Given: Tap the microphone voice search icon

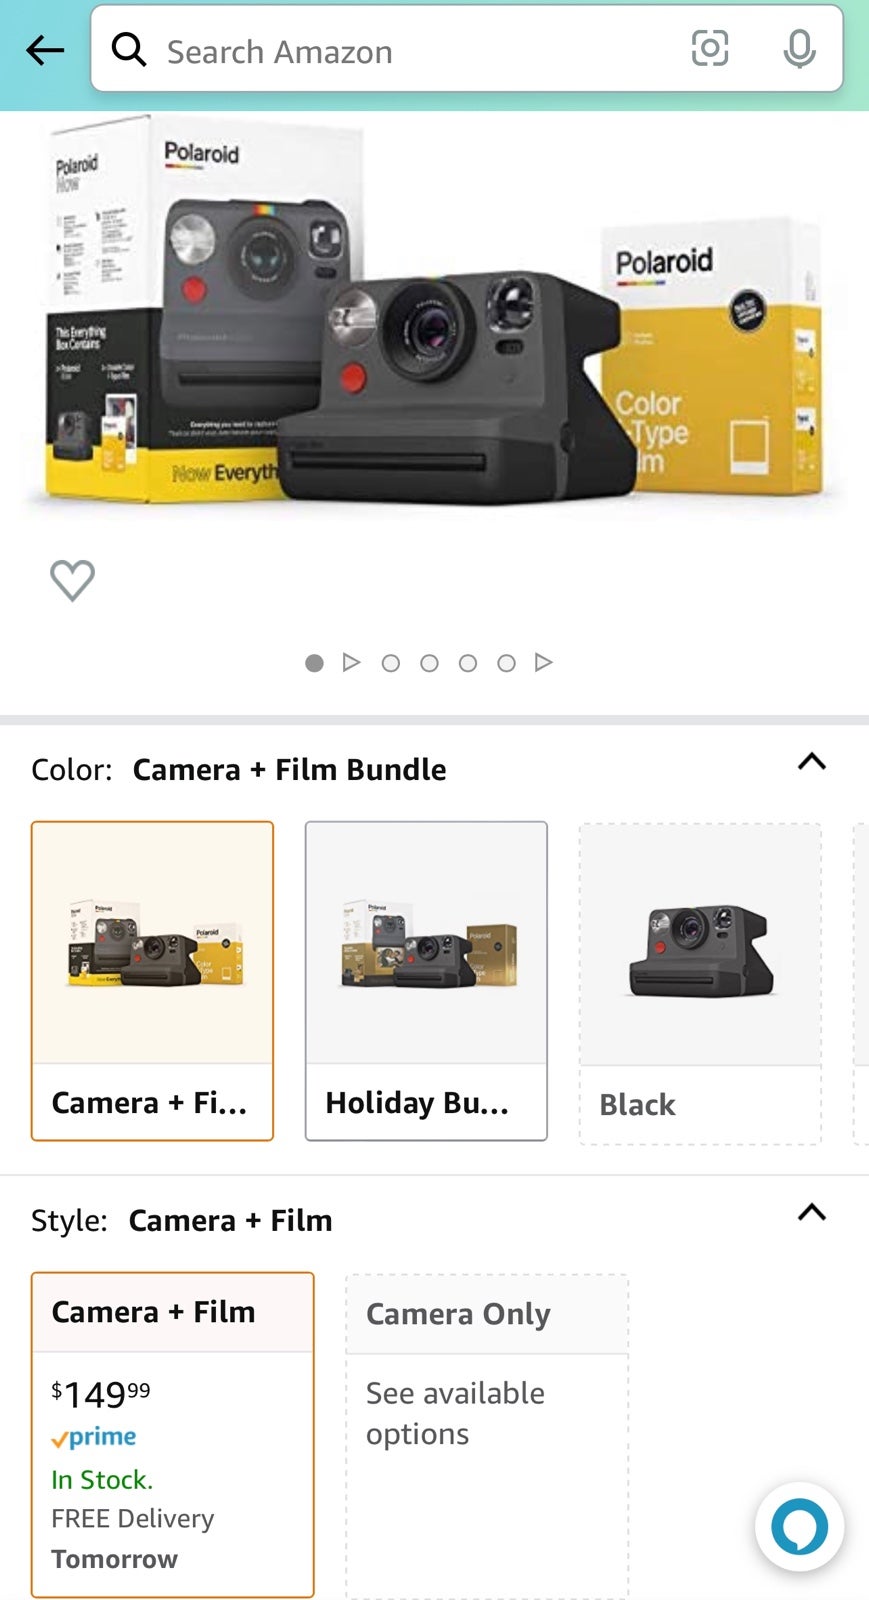Looking at the screenshot, I should click(799, 49).
